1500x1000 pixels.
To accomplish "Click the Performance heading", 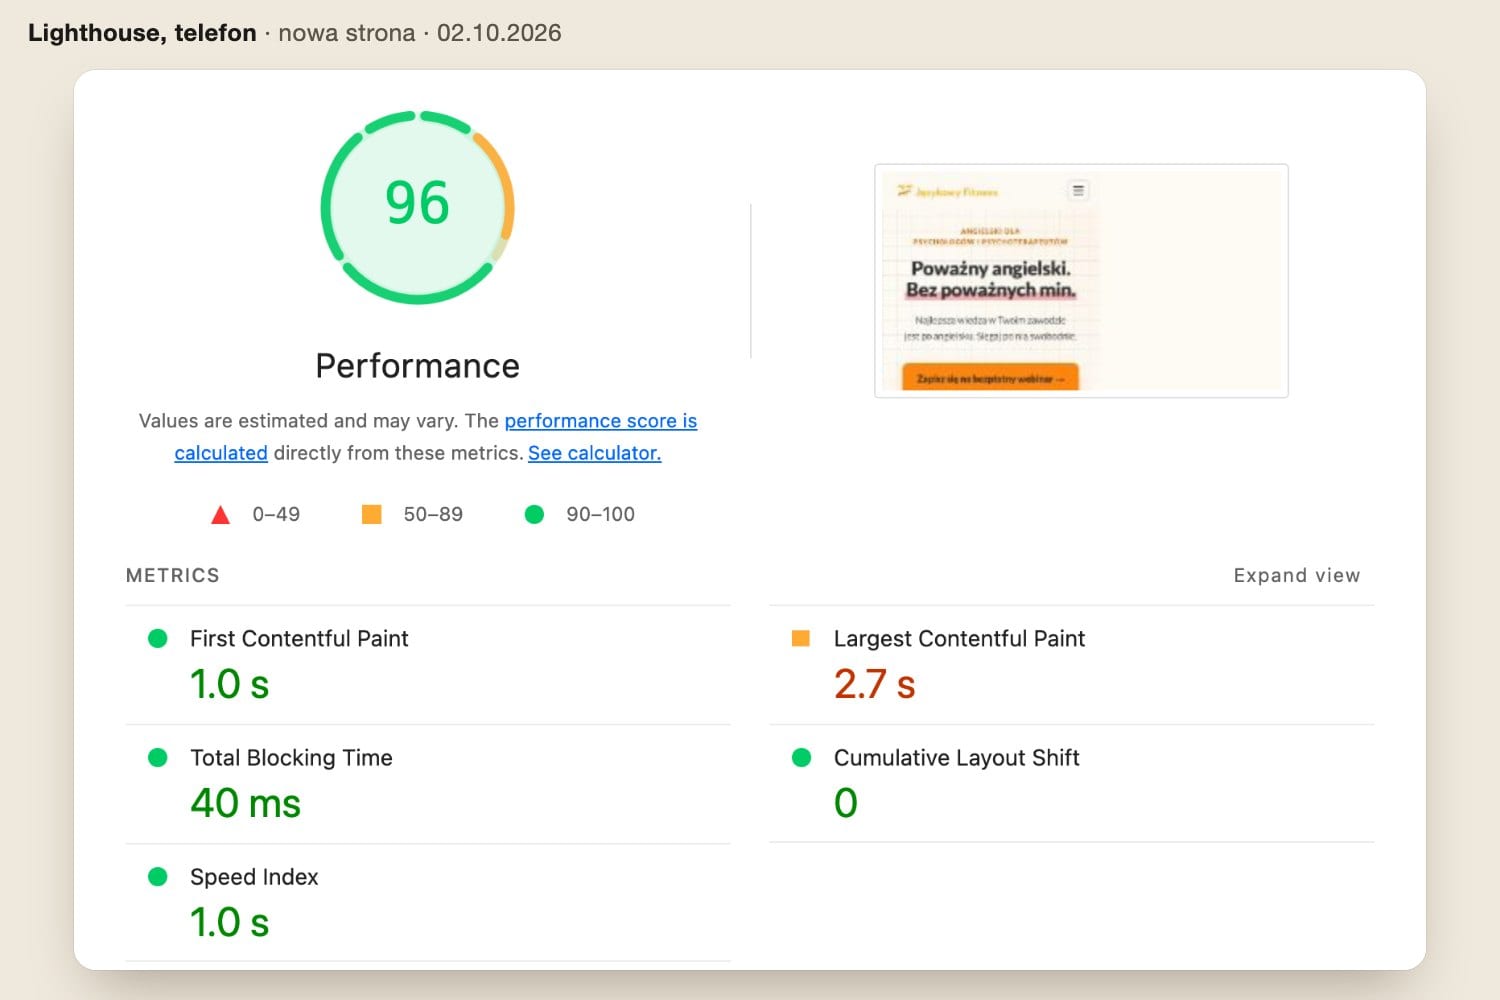I will tap(417, 366).
